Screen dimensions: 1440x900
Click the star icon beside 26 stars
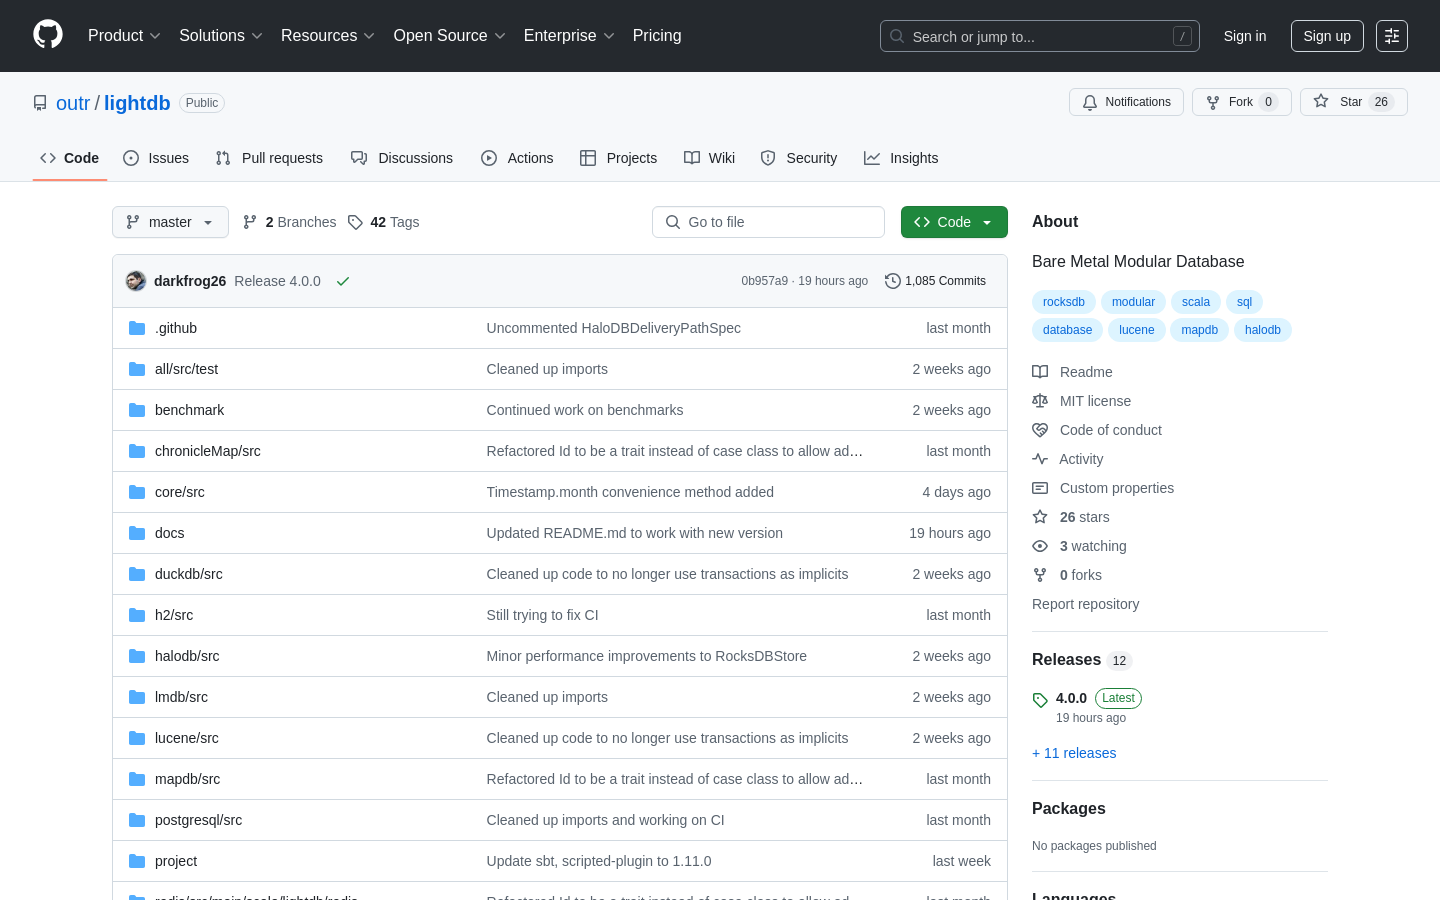tap(1040, 517)
